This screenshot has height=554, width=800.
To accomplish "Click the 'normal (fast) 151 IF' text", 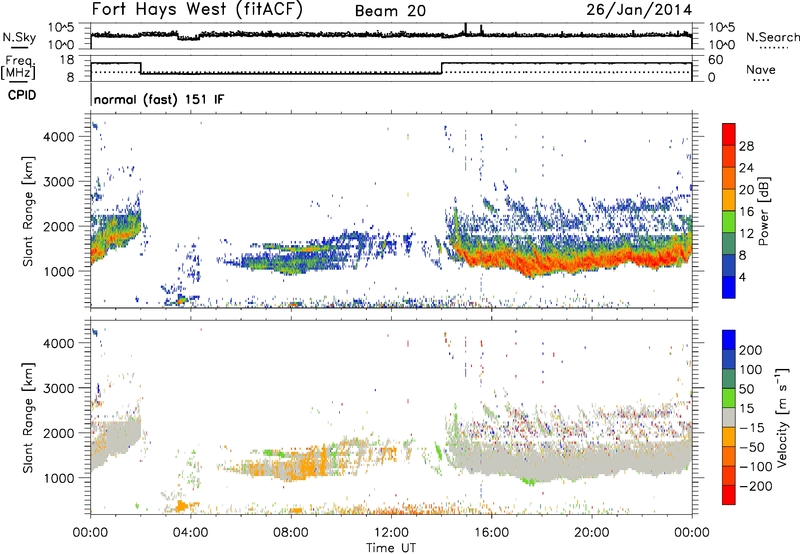I will 159,99.
